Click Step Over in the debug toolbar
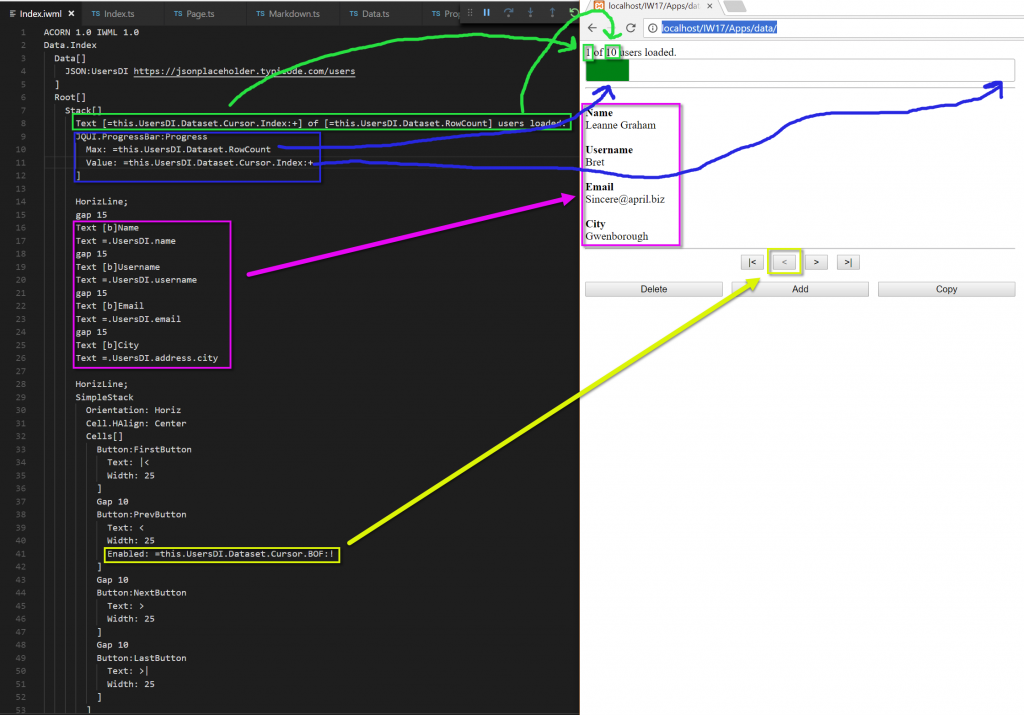1024x715 pixels. [x=509, y=12]
